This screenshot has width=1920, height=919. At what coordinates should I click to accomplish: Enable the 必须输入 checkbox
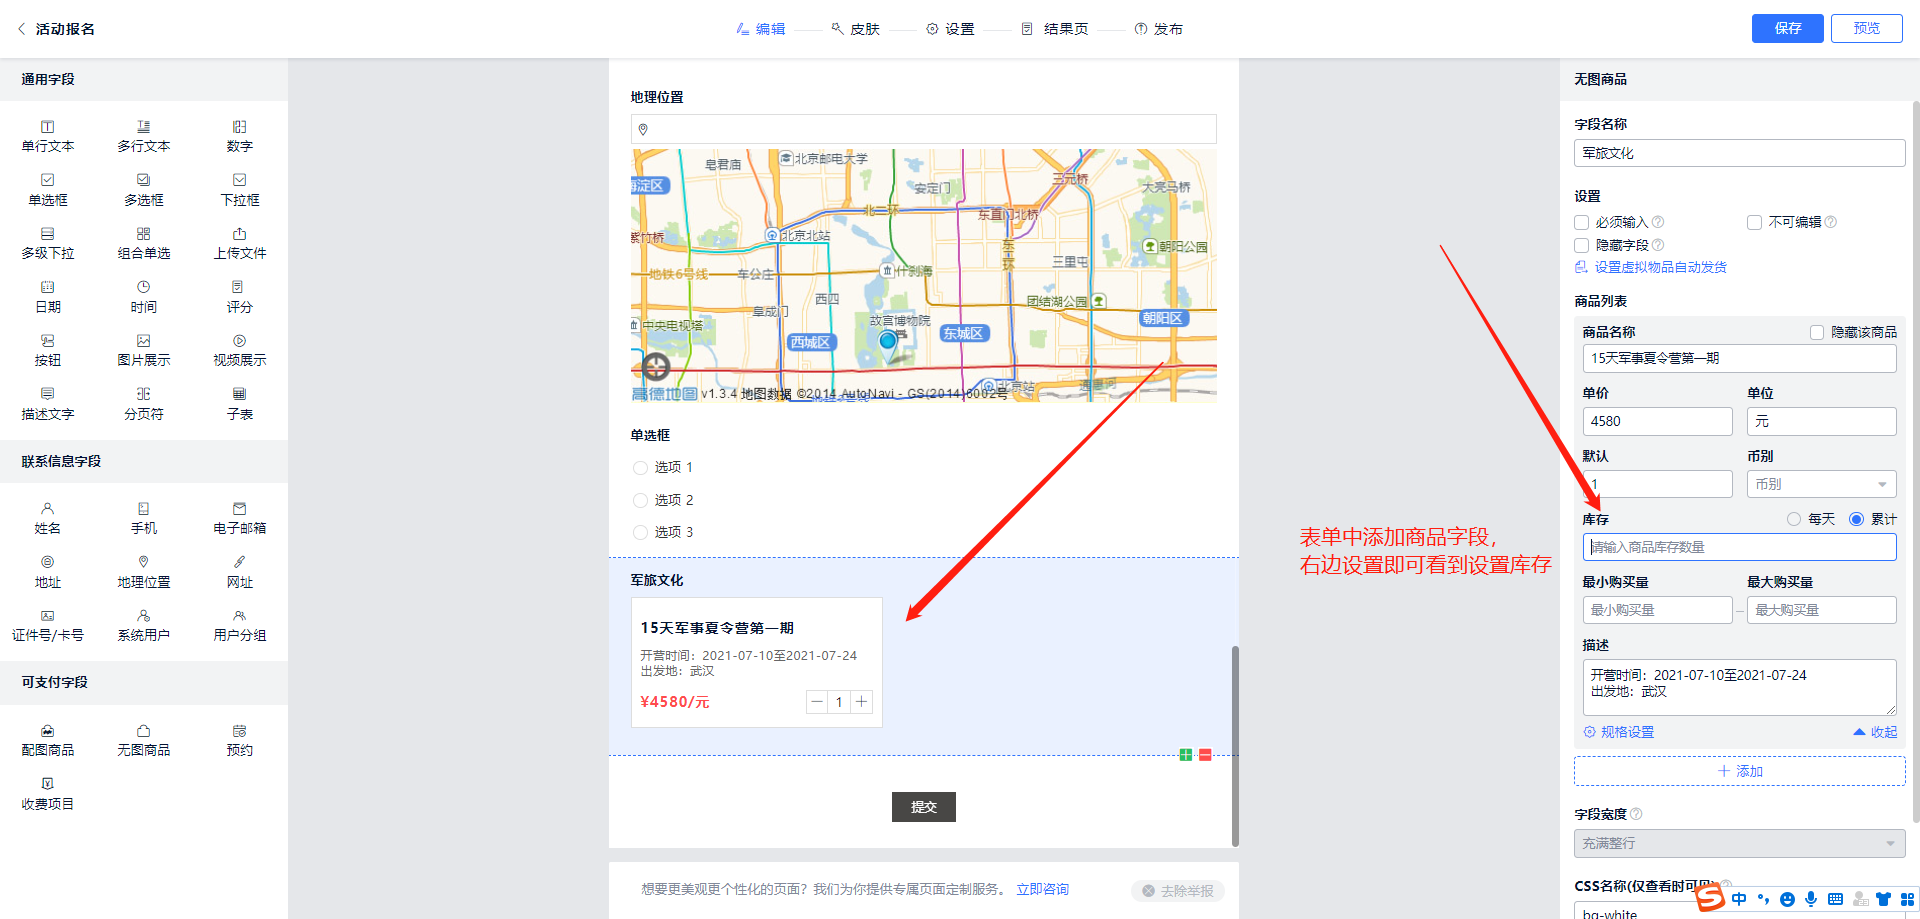[1582, 222]
